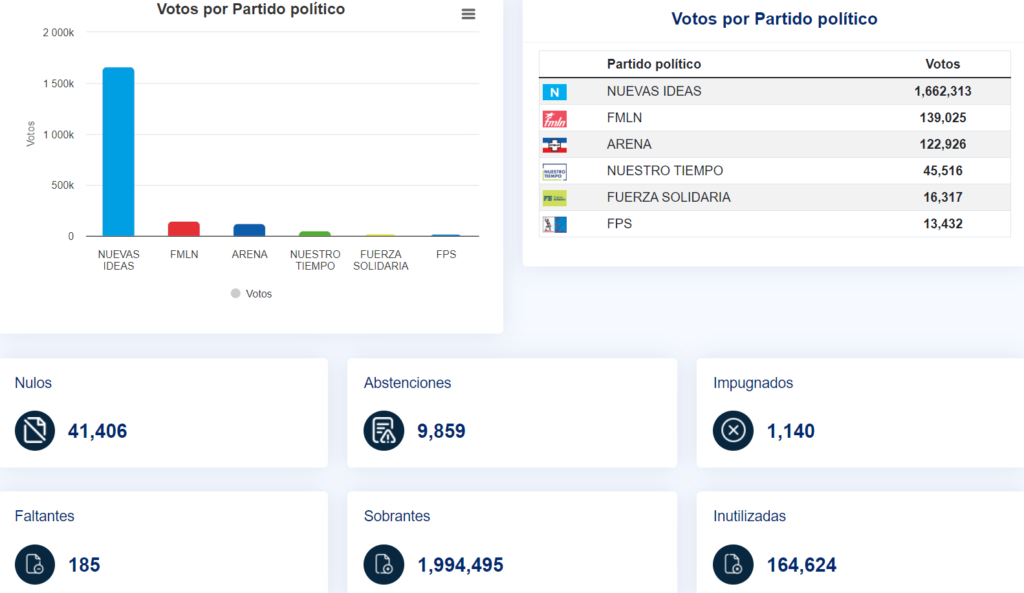This screenshot has height=593, width=1024.
Task: Click the FMLN party logo
Action: tap(554, 119)
